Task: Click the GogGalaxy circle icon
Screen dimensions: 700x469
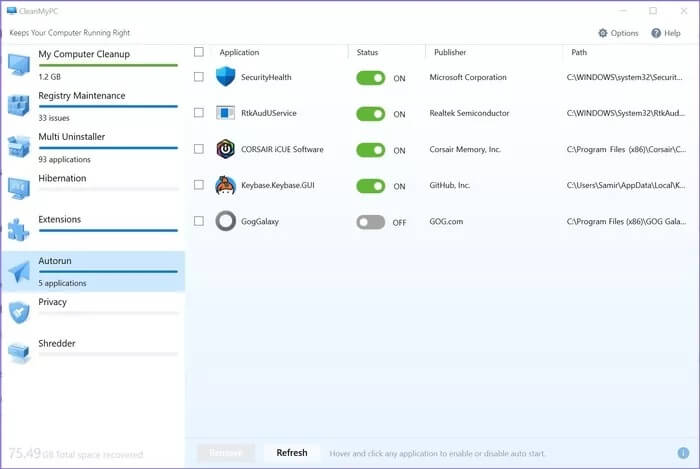Action: [x=225, y=221]
